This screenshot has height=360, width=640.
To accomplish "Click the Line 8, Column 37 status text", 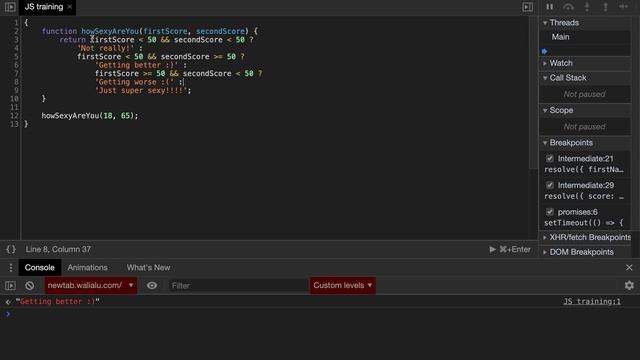I will (x=58, y=249).
